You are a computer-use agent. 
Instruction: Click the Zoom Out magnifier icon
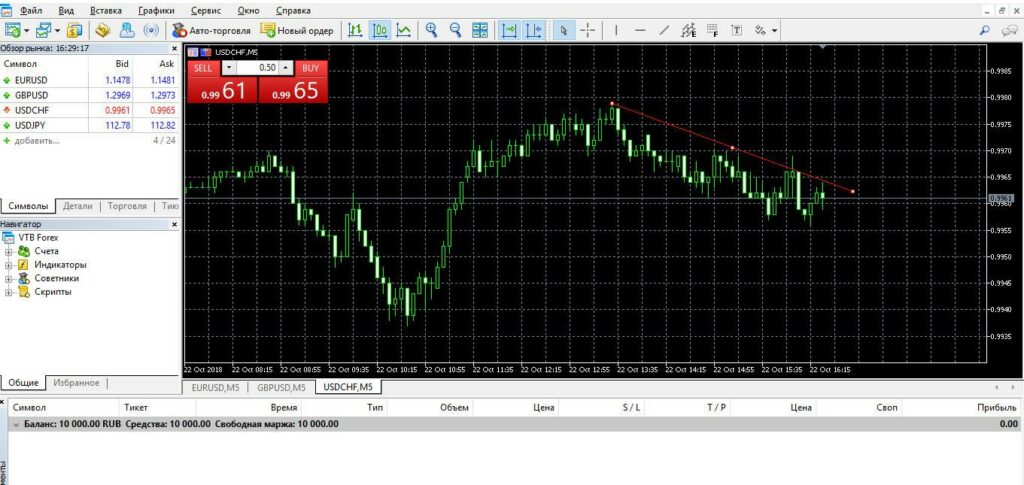coord(455,30)
